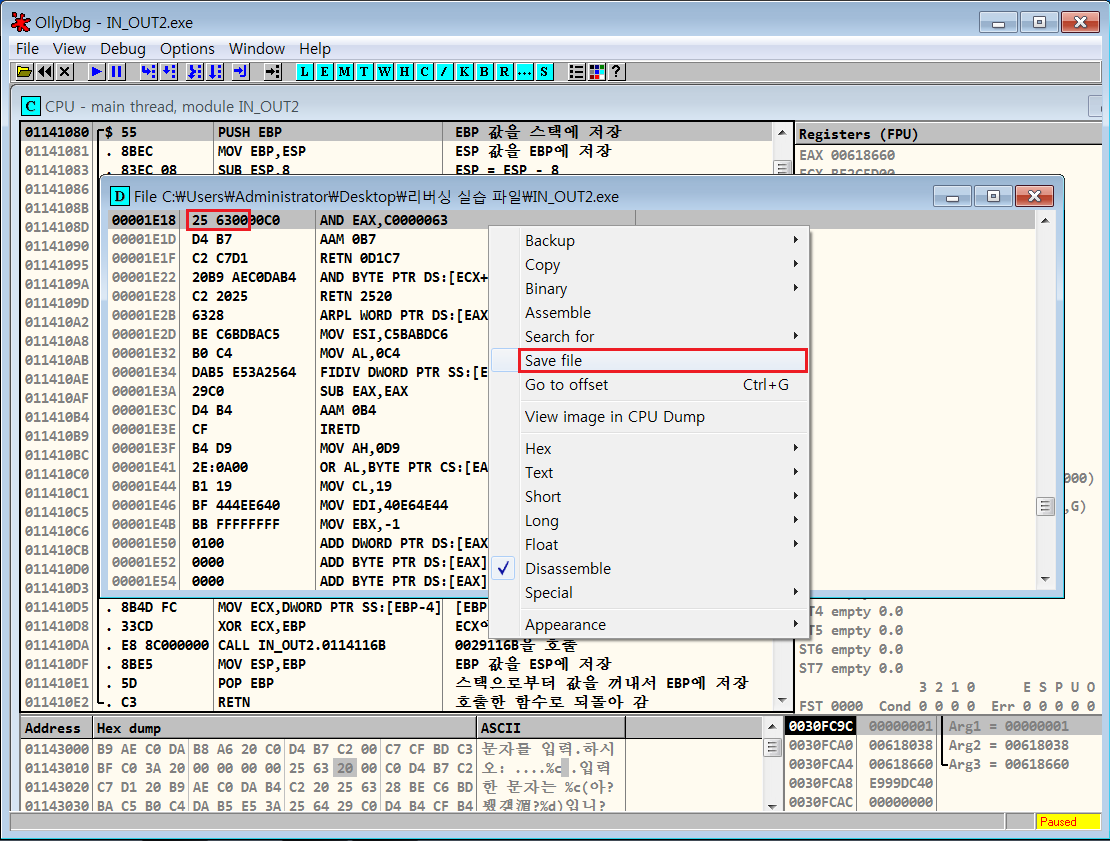Expand the Special submenu
This screenshot has width=1110, height=841.
(x=649, y=593)
